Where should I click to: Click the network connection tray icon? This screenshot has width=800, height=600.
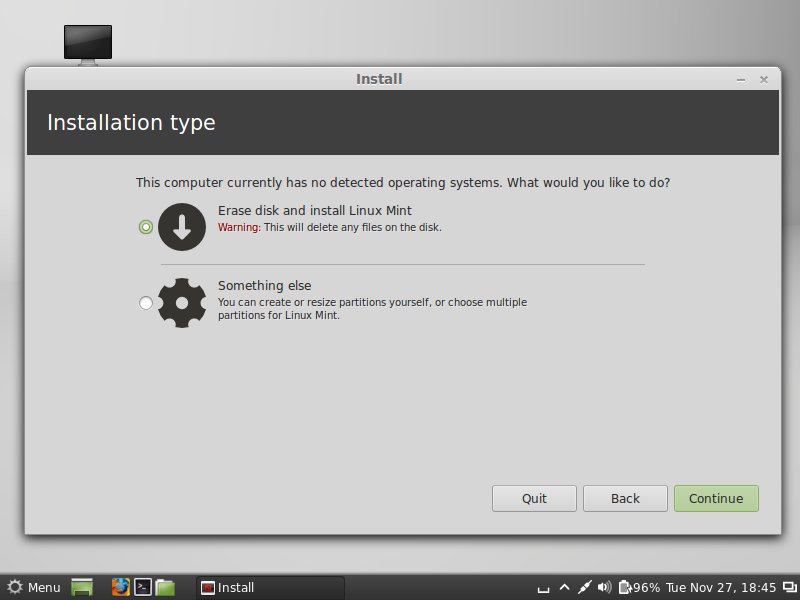[x=585, y=588]
